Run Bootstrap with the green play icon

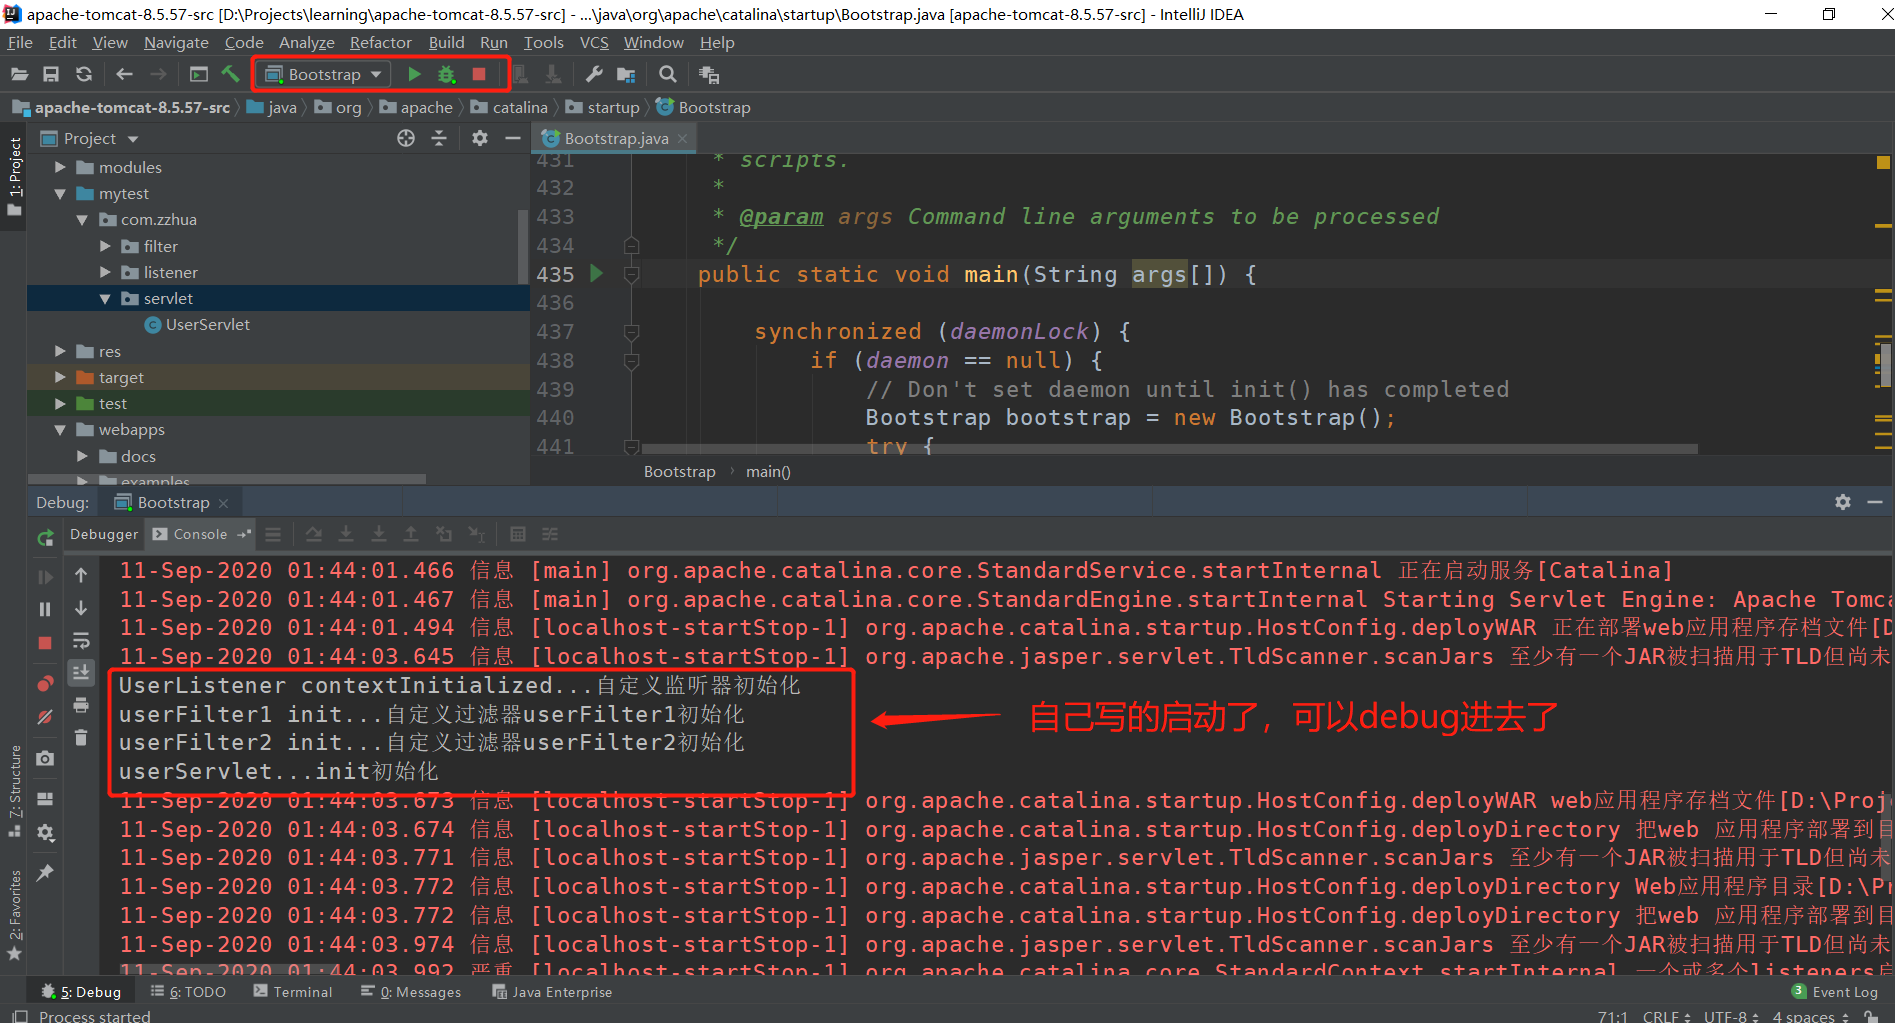(414, 75)
